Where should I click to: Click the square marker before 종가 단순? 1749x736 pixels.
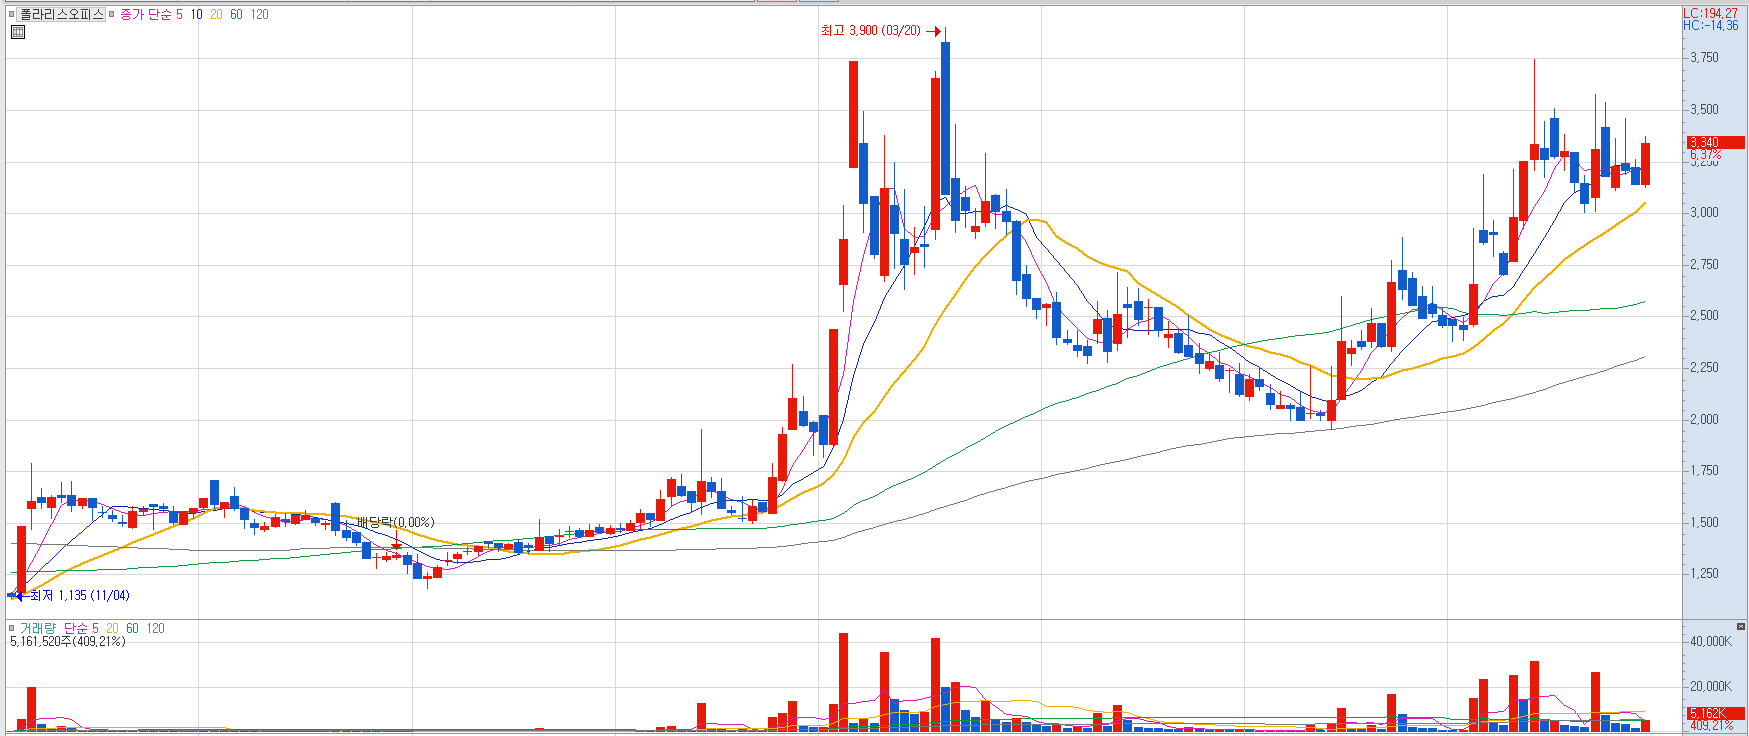point(112,14)
